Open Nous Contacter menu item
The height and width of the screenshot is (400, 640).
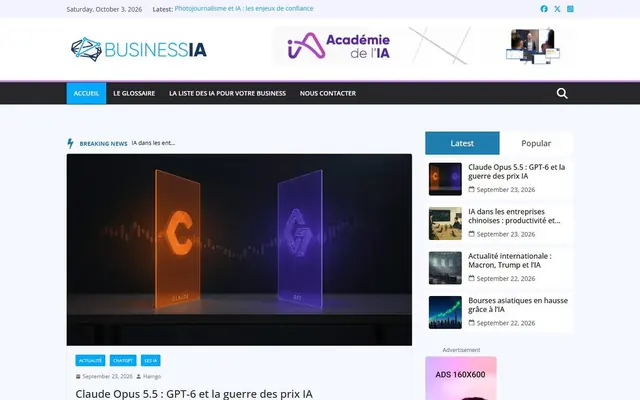tap(328, 93)
